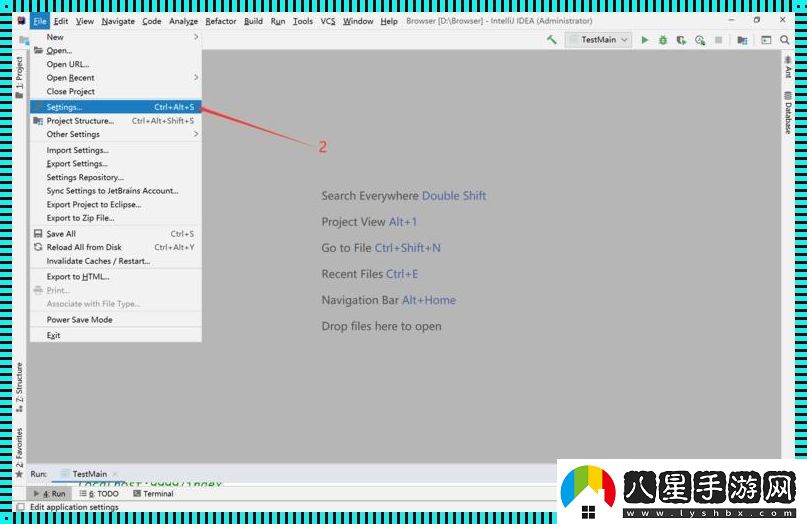
Task: Run TestMain with green play icon
Action: 644,40
